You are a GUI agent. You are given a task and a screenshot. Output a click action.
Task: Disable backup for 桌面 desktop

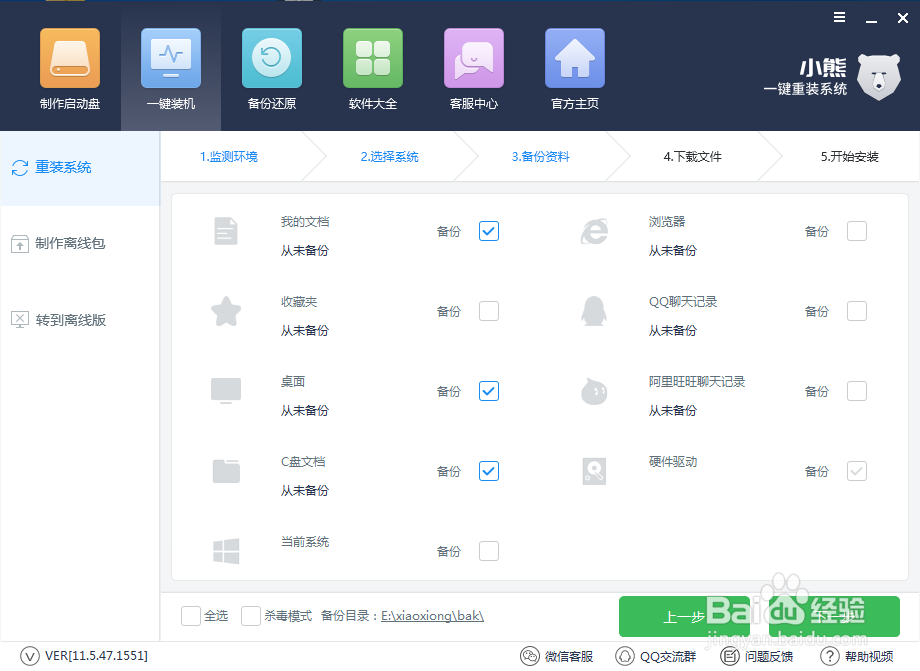tap(488, 391)
